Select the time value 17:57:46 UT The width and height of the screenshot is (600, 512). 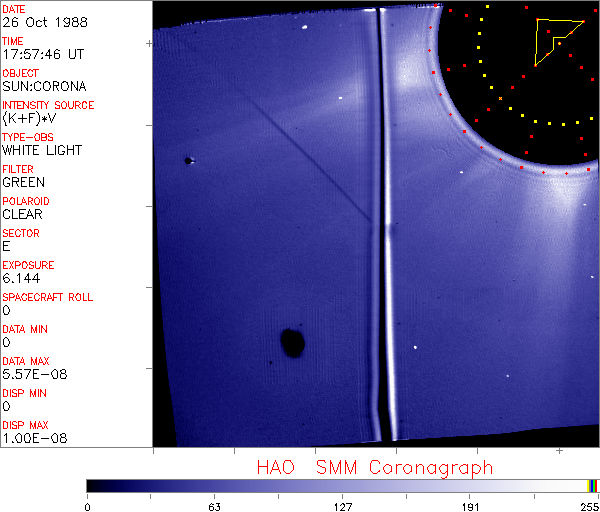[43, 54]
